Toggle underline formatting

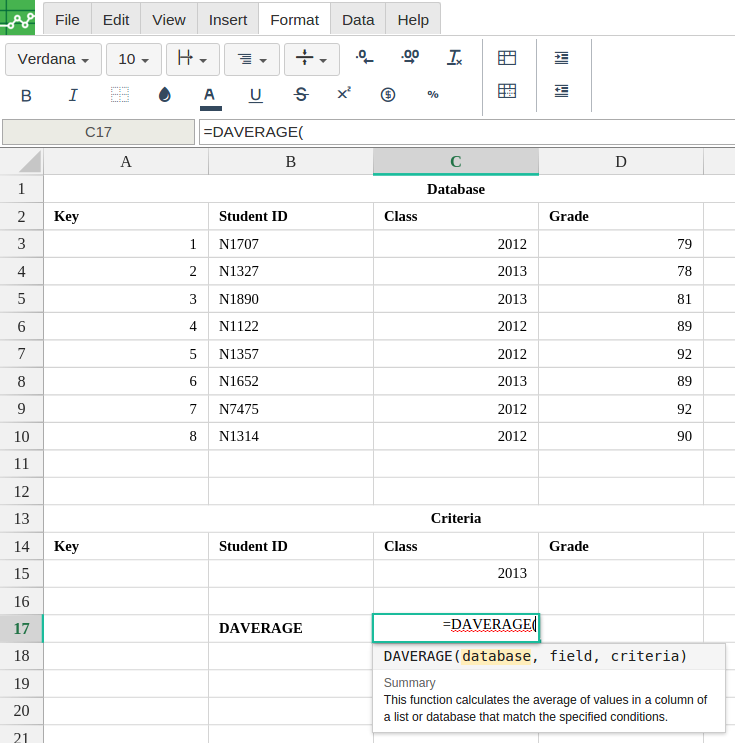pos(256,95)
